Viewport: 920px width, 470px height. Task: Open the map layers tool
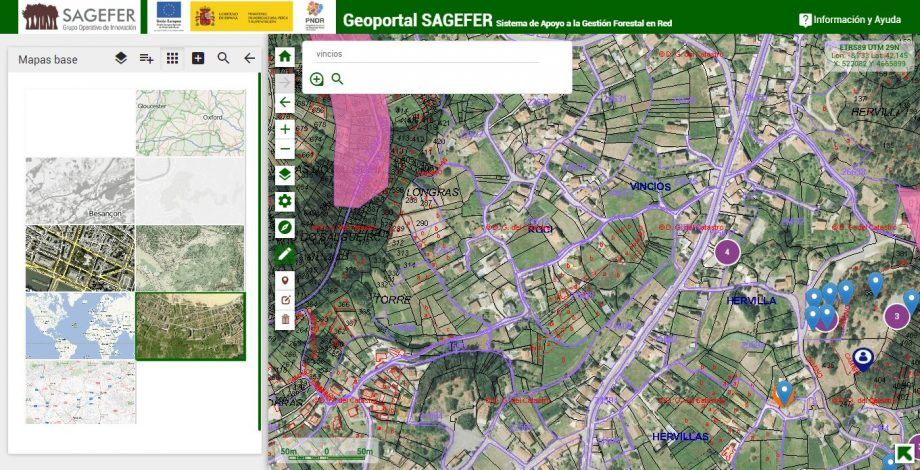pos(285,174)
